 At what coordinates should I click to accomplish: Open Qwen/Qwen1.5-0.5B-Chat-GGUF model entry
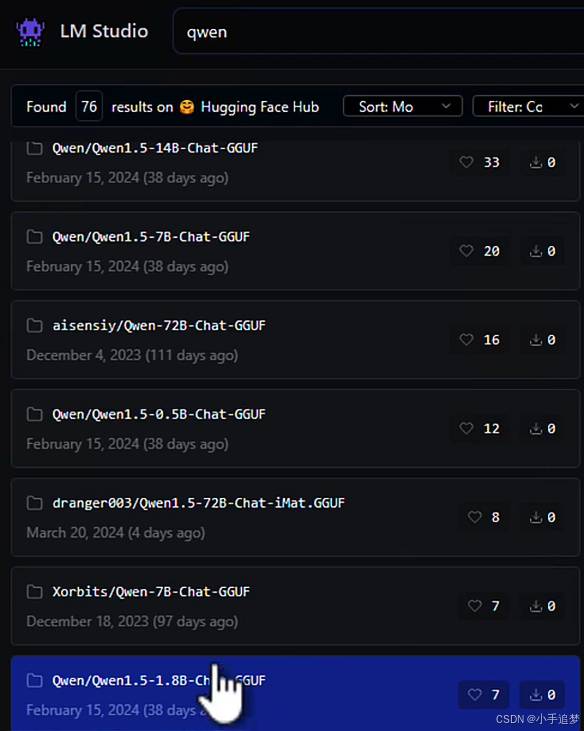tap(295, 428)
